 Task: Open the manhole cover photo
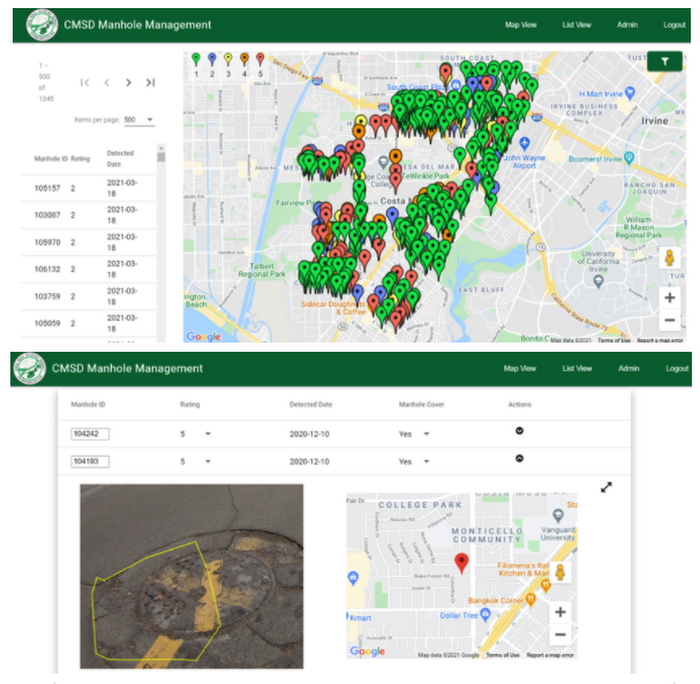tap(192, 576)
